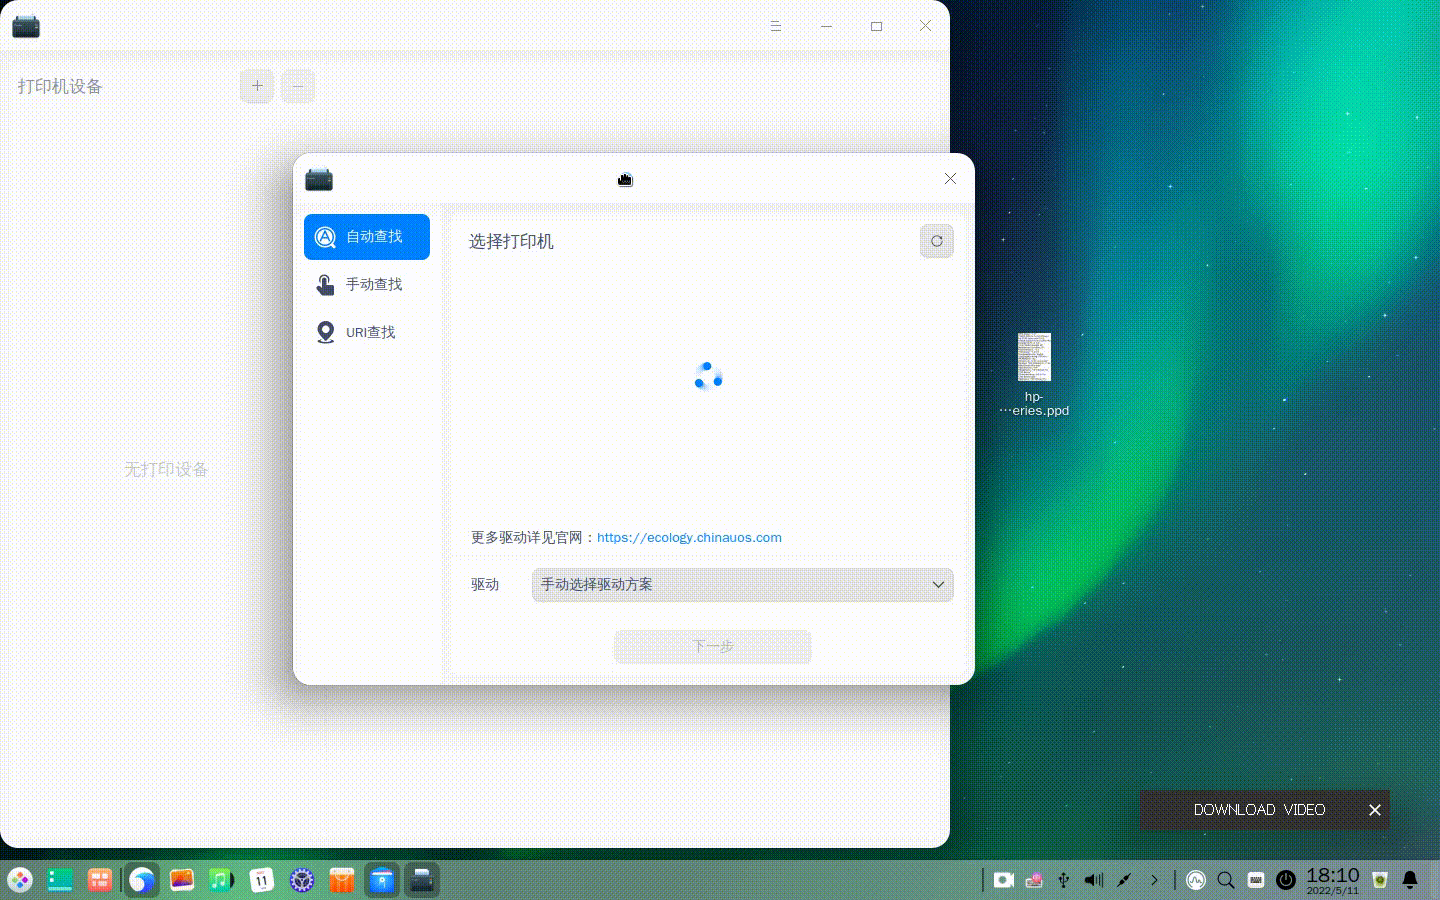This screenshot has height=900, width=1440.
Task: Click the plus icon to add a printer
Action: 257,86
